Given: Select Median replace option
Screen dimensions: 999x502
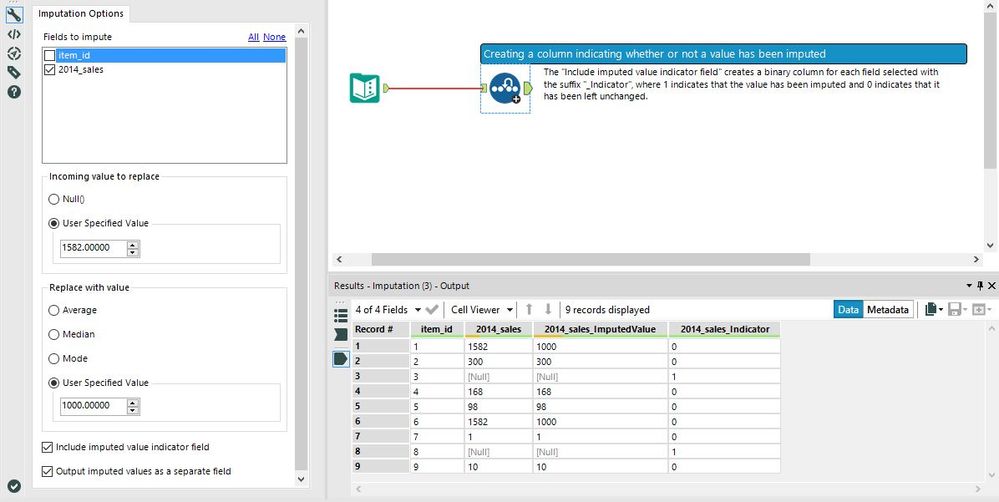Looking at the screenshot, I should coord(54,334).
